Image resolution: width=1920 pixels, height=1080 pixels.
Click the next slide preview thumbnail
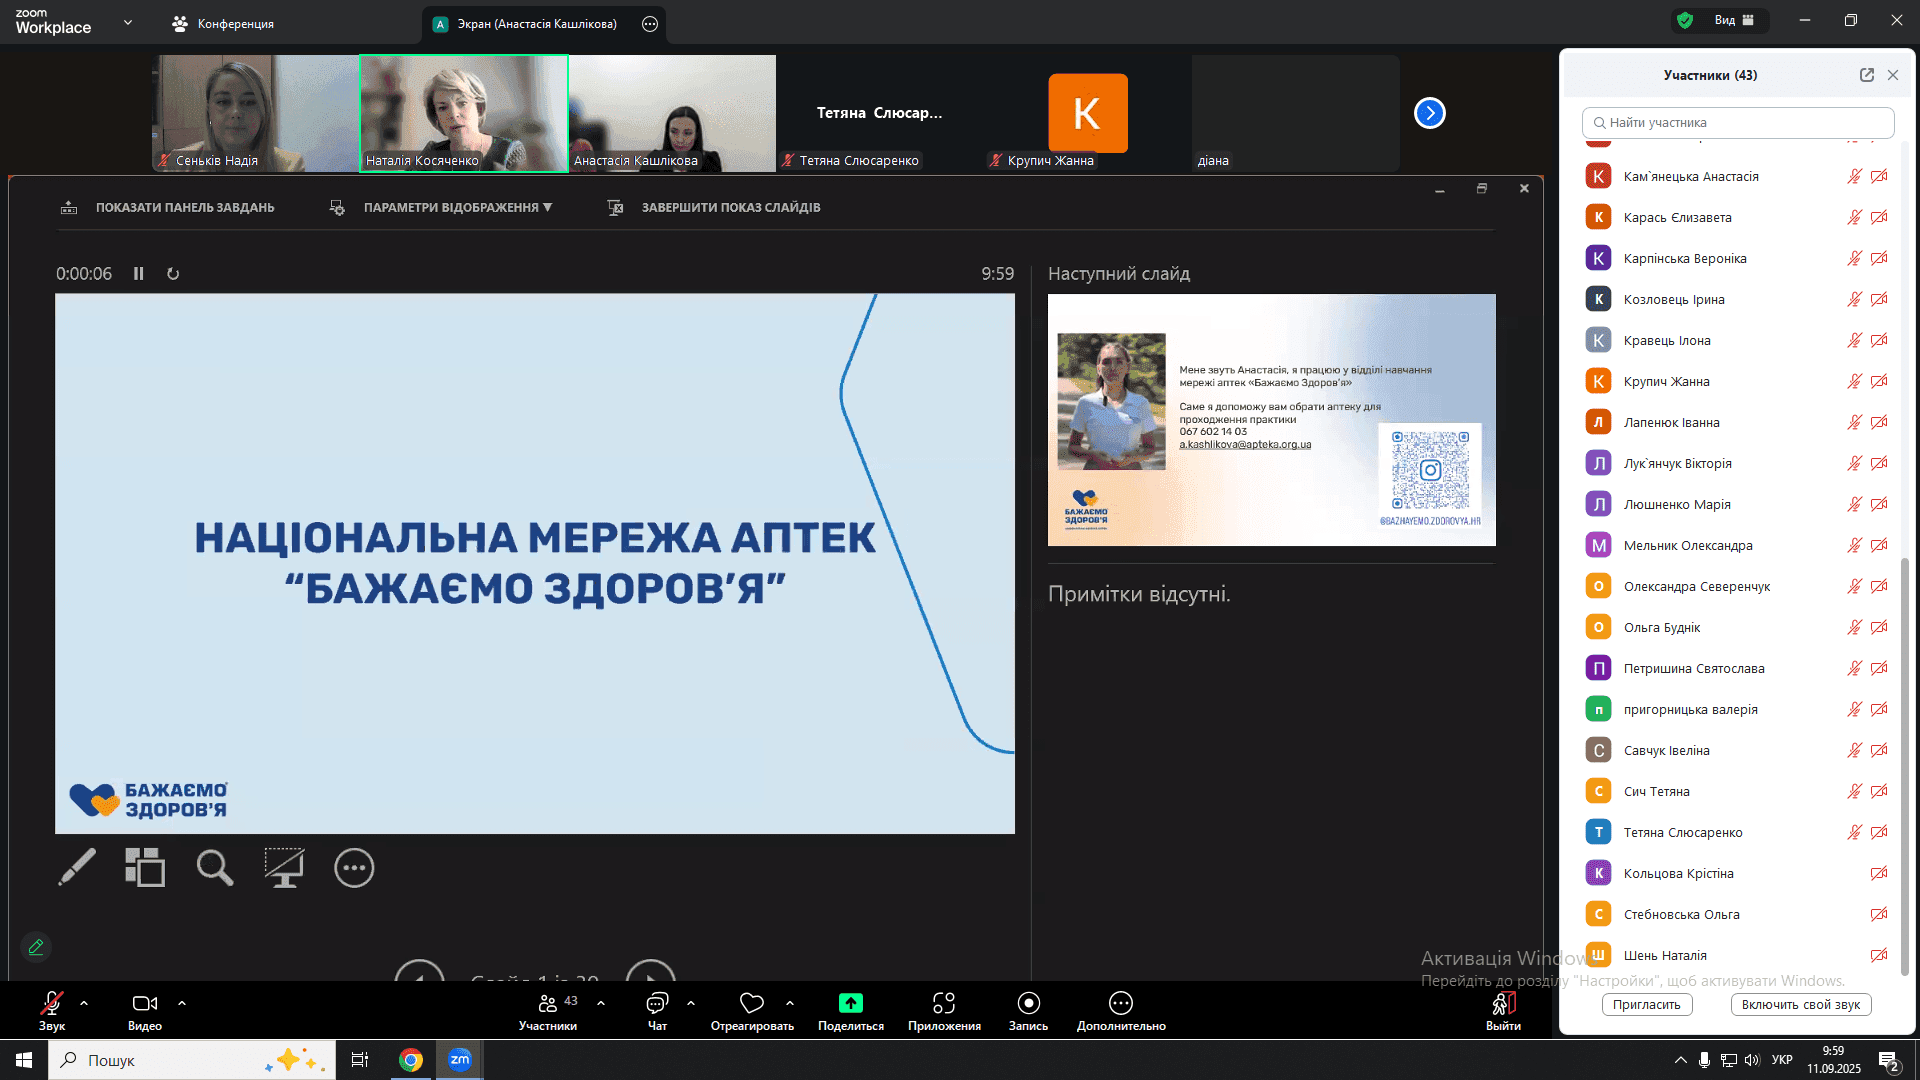[1272, 420]
